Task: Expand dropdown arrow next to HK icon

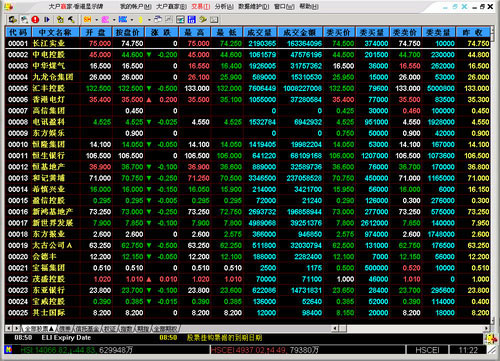Action: (x=132, y=20)
